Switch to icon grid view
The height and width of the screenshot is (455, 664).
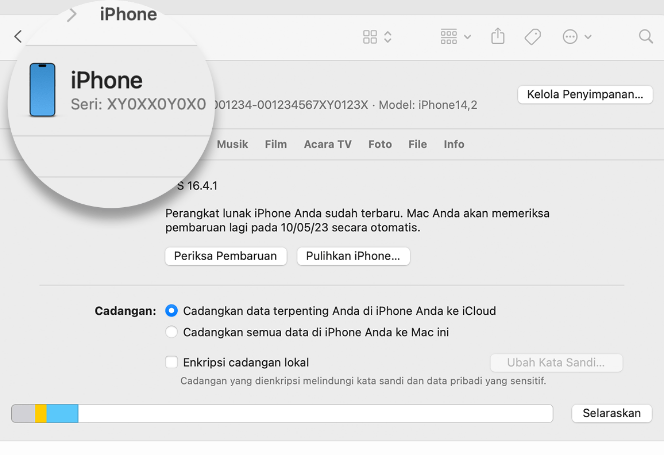coord(370,37)
